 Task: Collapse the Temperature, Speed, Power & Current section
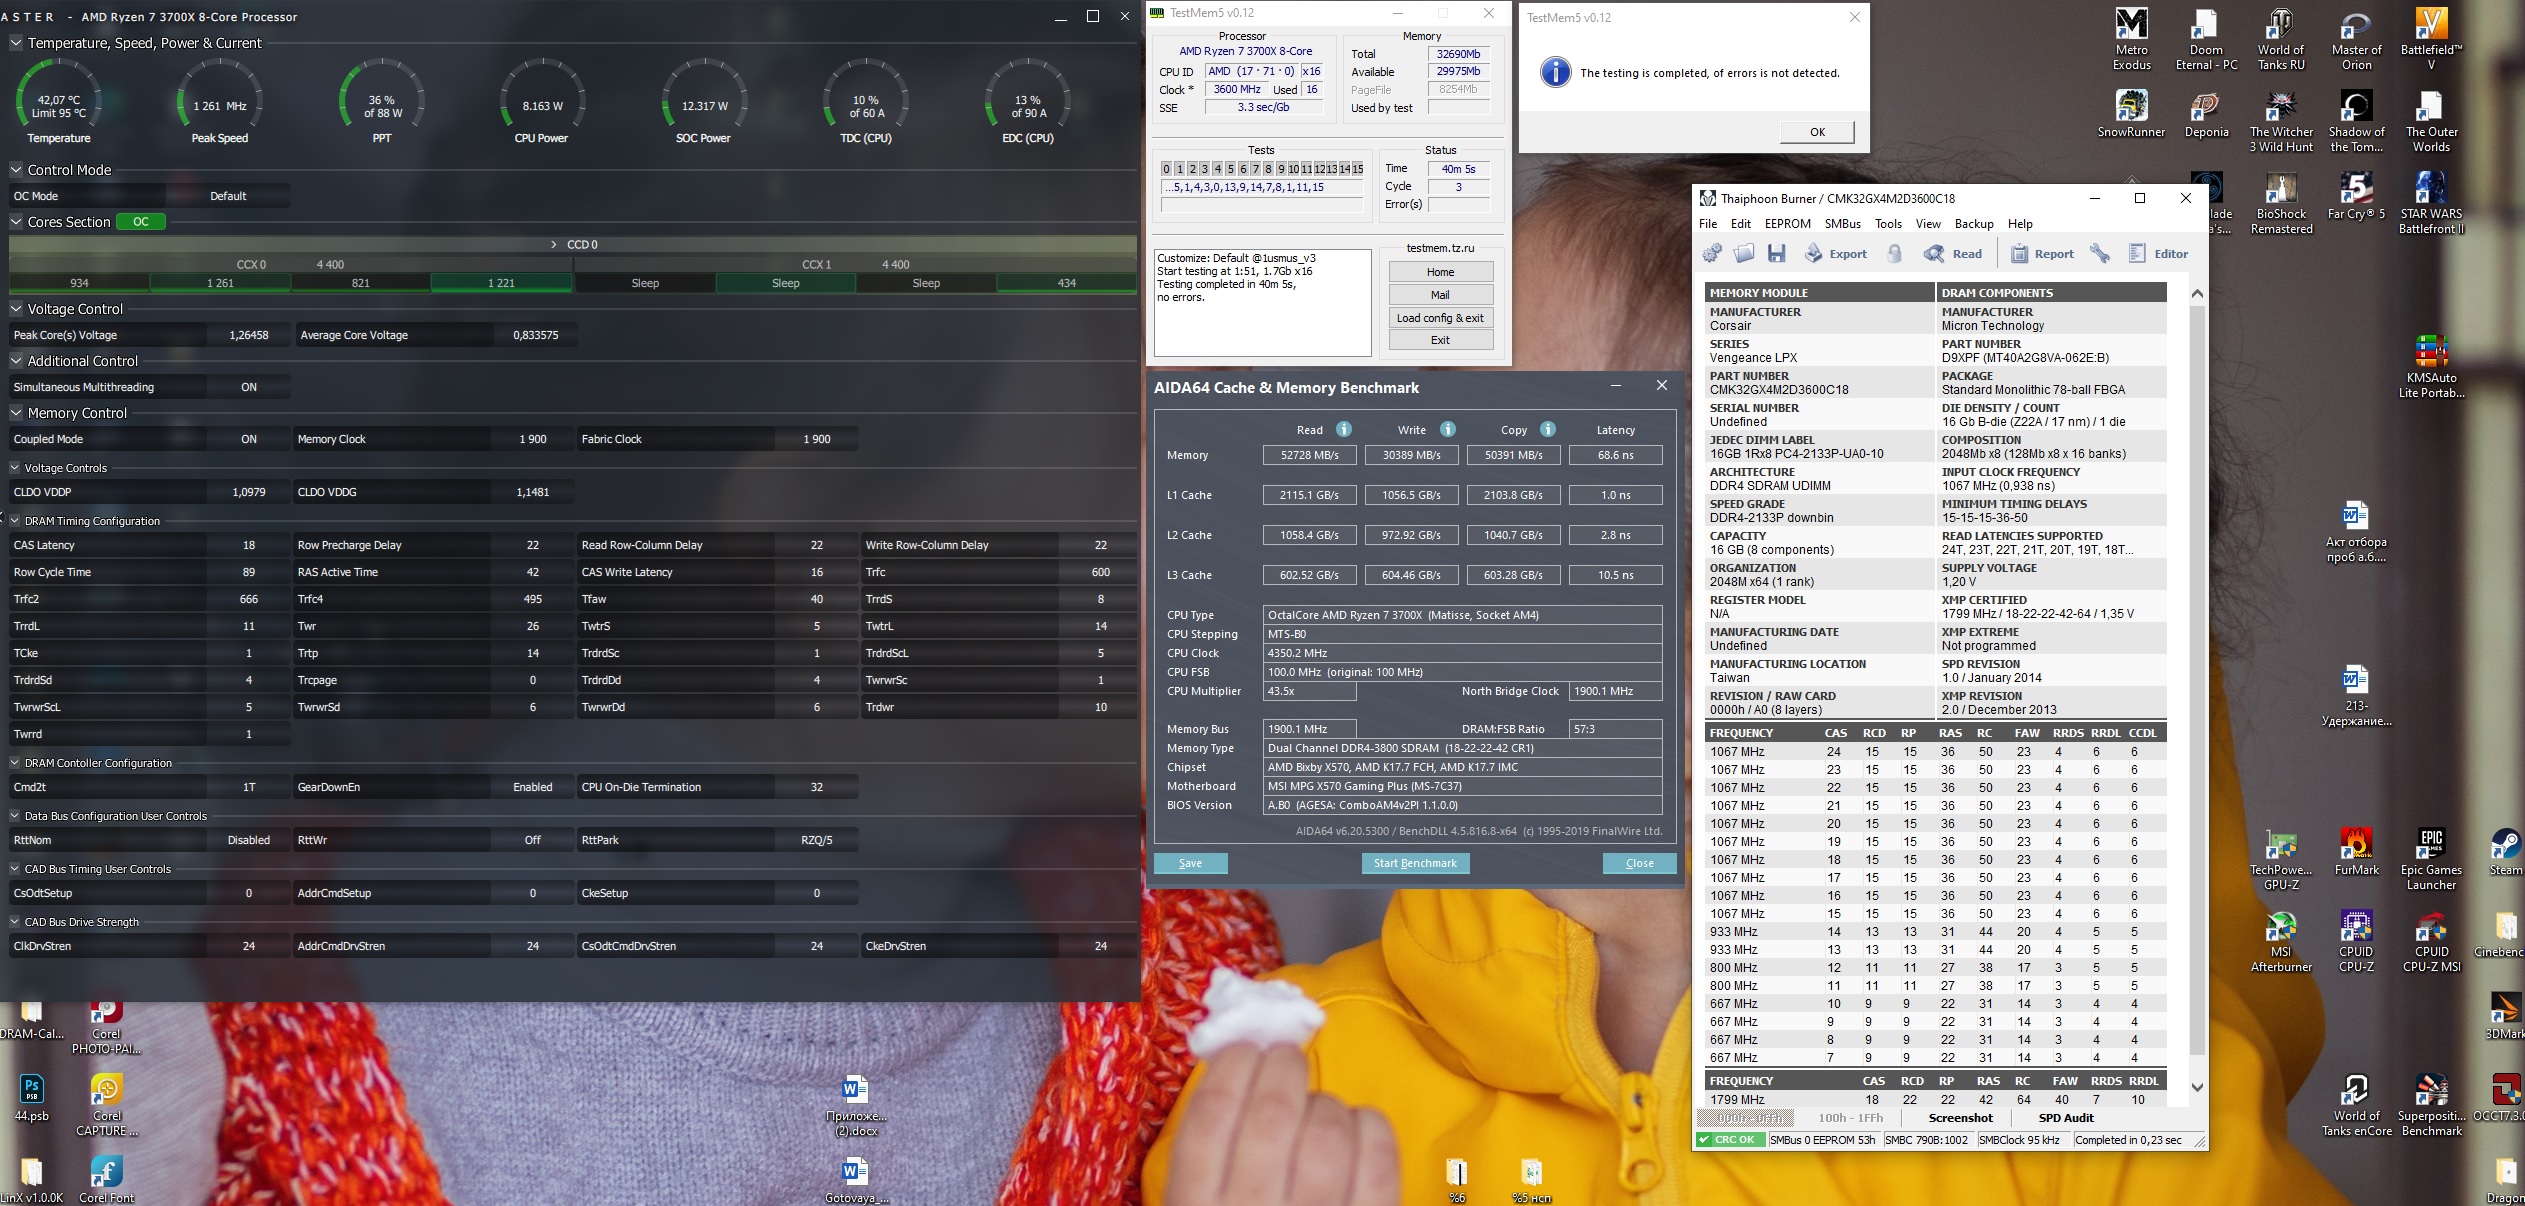pos(16,43)
